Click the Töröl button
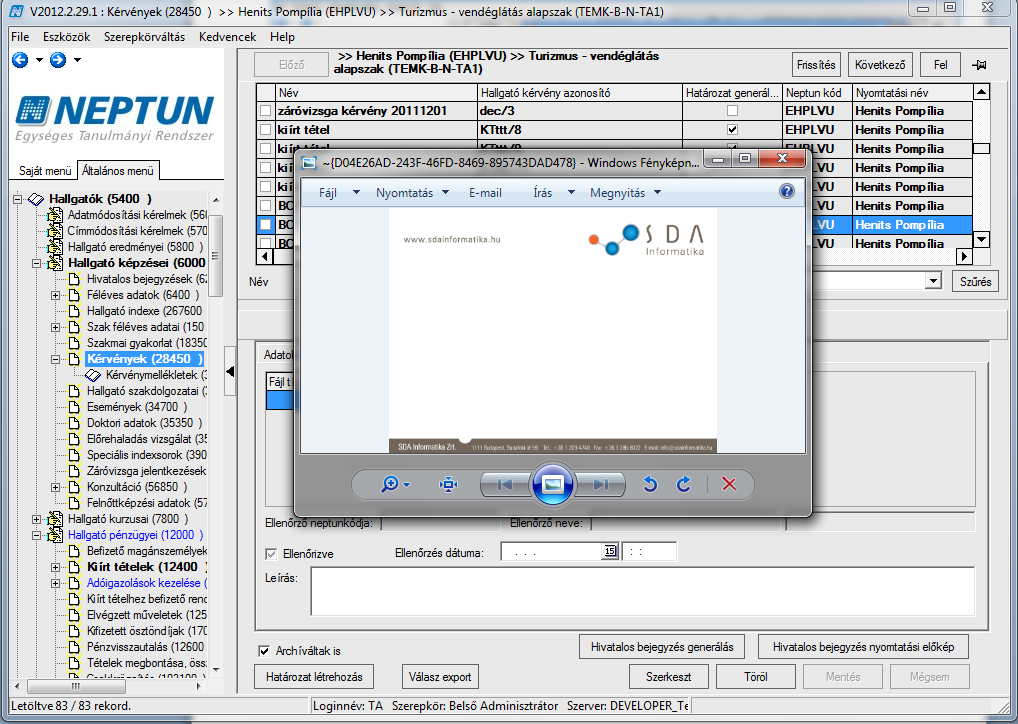This screenshot has height=724, width=1018. (x=756, y=677)
